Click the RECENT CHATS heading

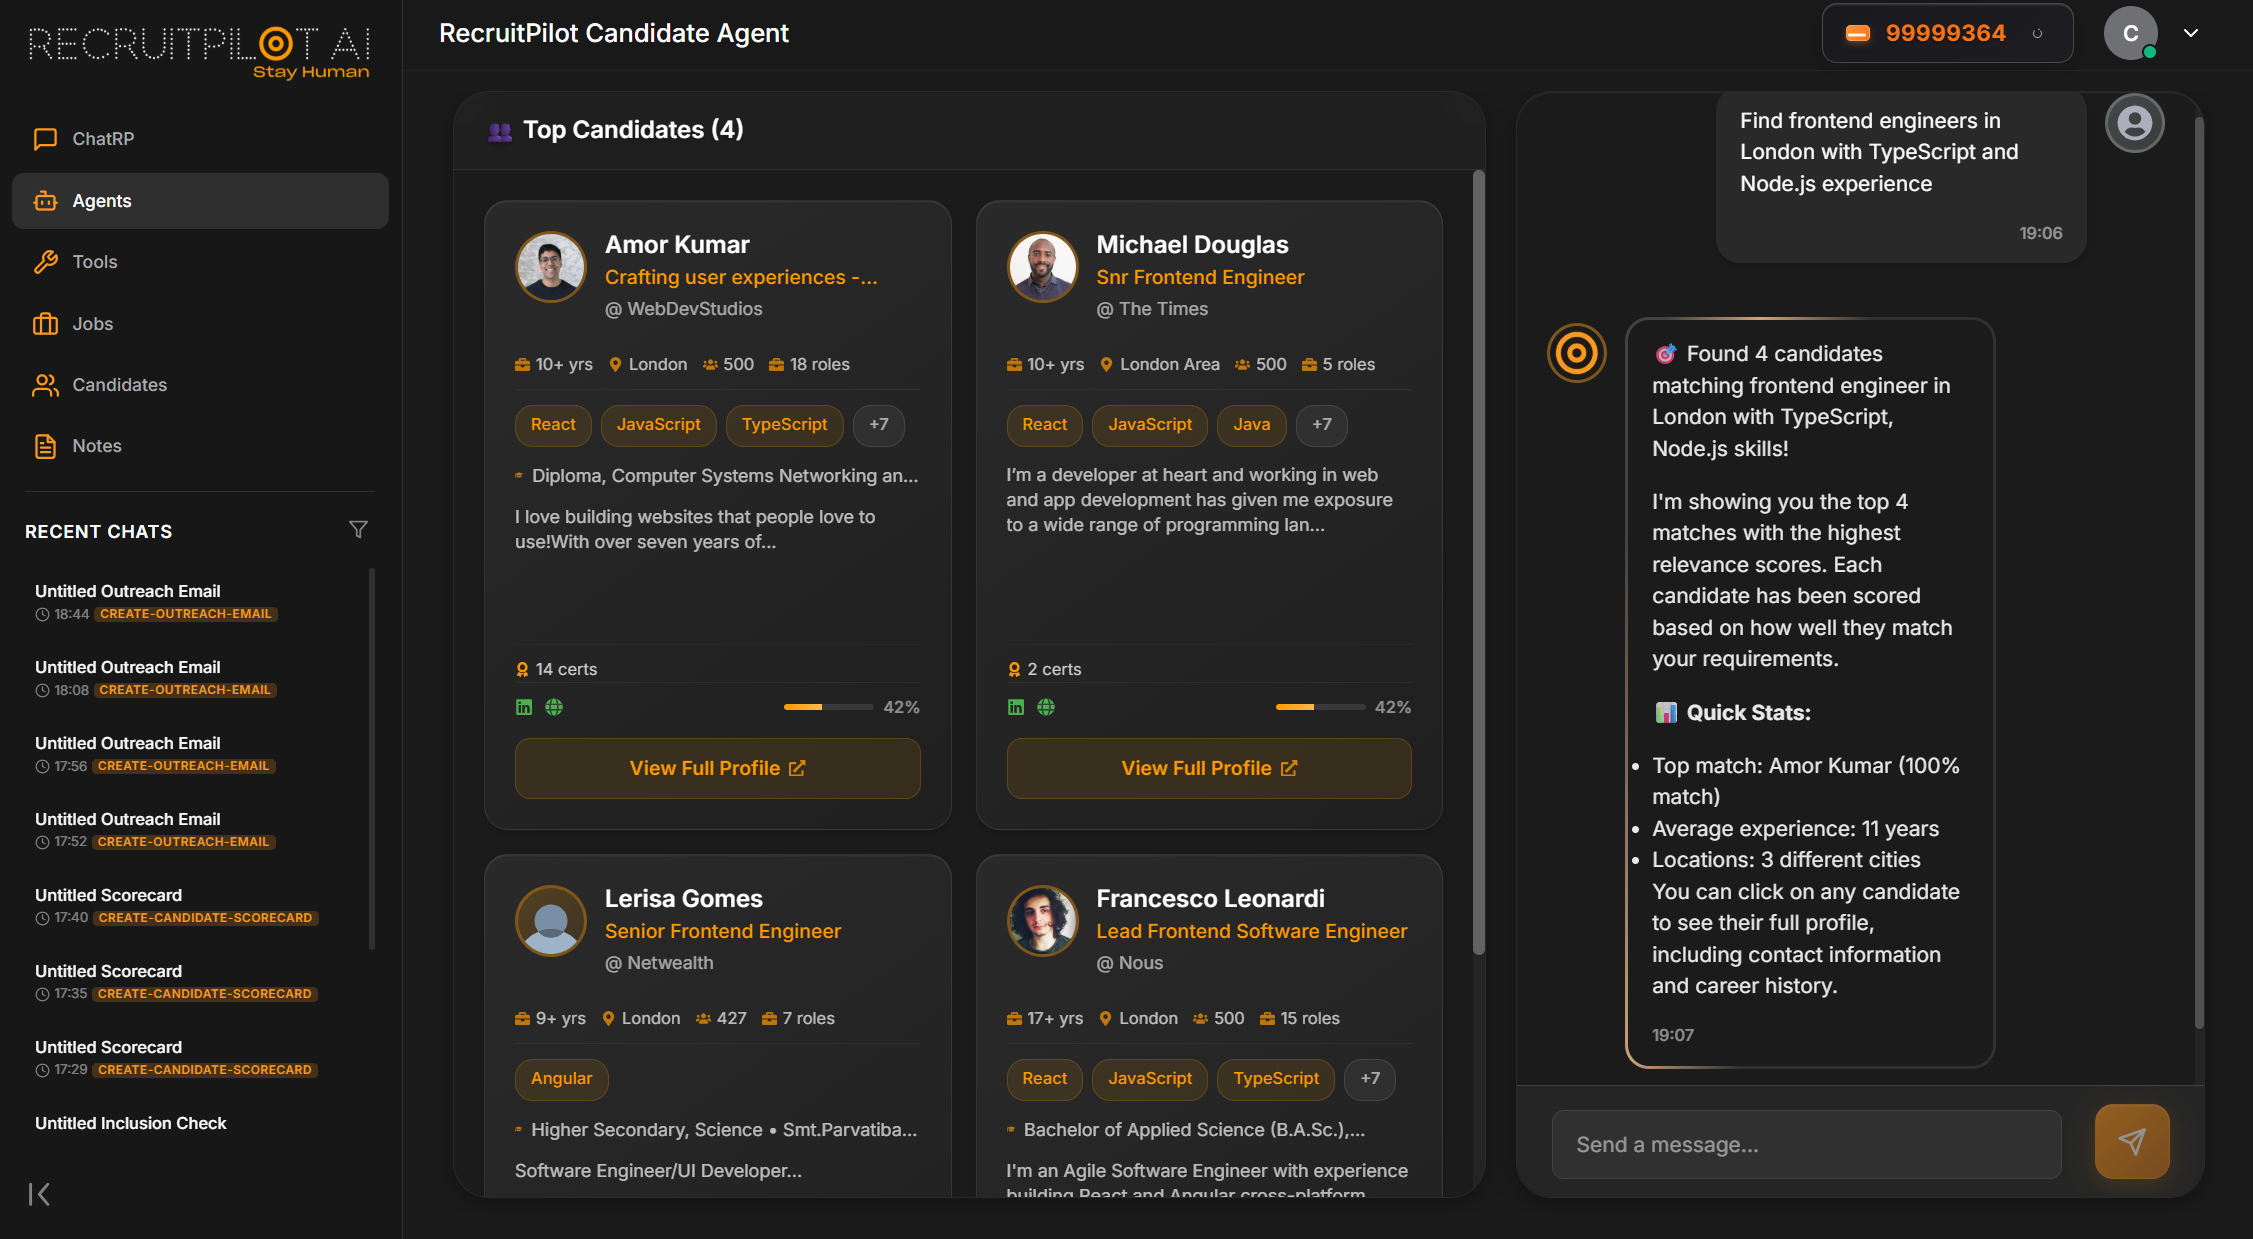98,532
